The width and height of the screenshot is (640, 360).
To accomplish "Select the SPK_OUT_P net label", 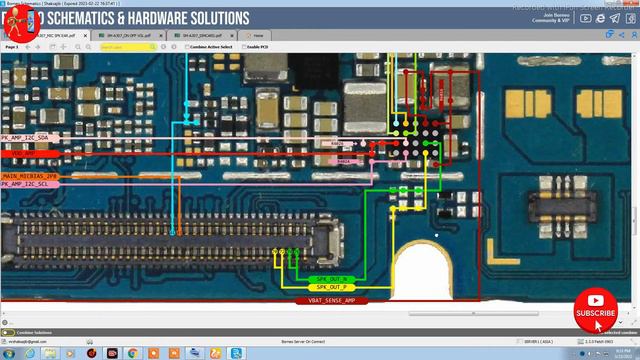I will coord(332,287).
